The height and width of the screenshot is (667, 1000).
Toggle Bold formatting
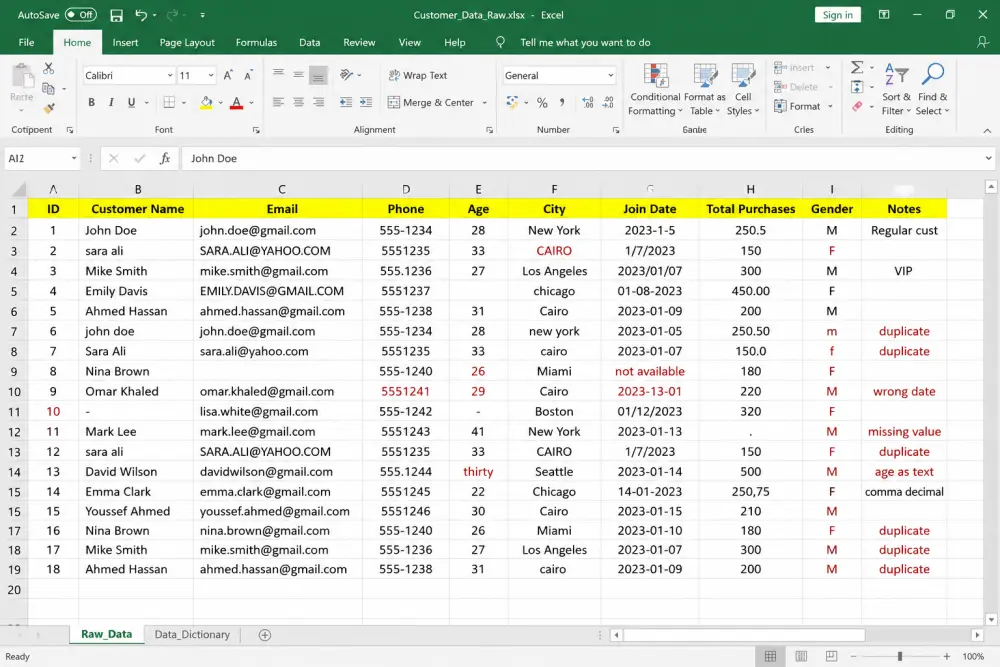pos(91,102)
